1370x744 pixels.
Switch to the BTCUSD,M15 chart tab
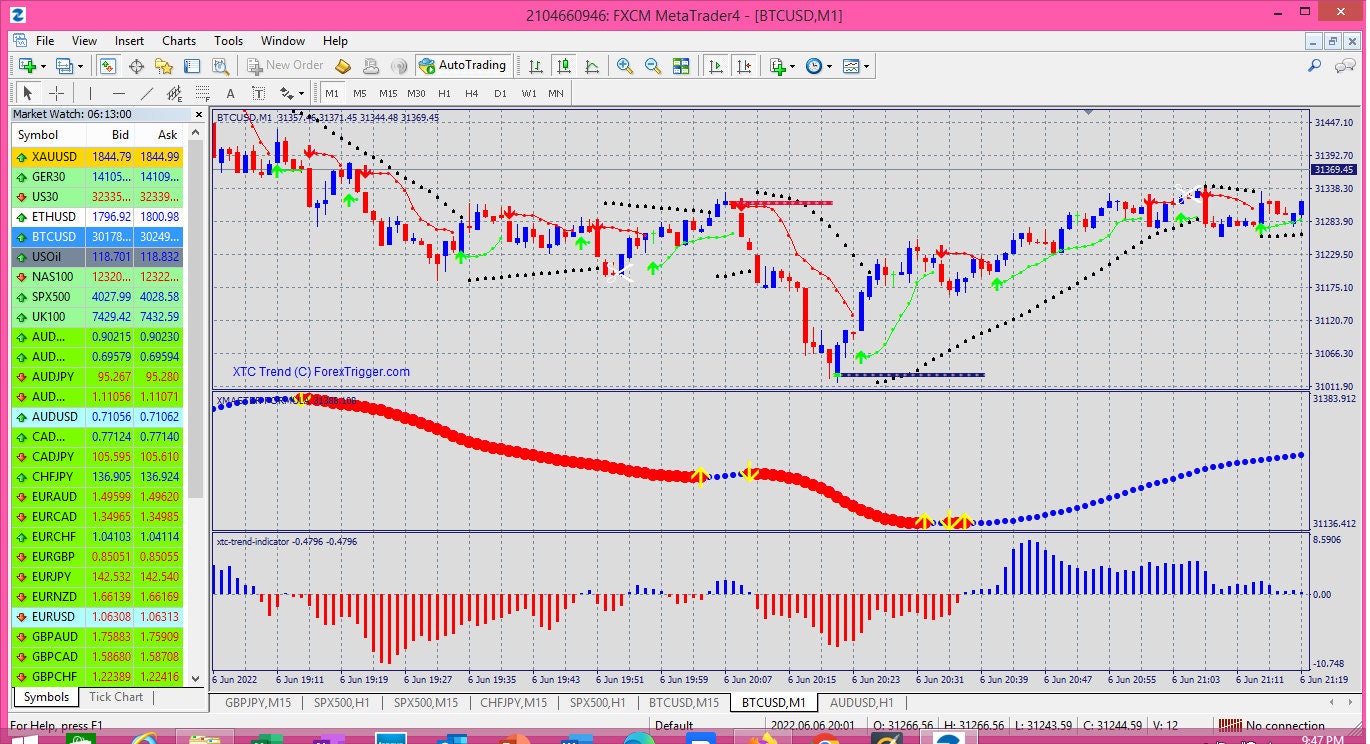click(x=683, y=703)
